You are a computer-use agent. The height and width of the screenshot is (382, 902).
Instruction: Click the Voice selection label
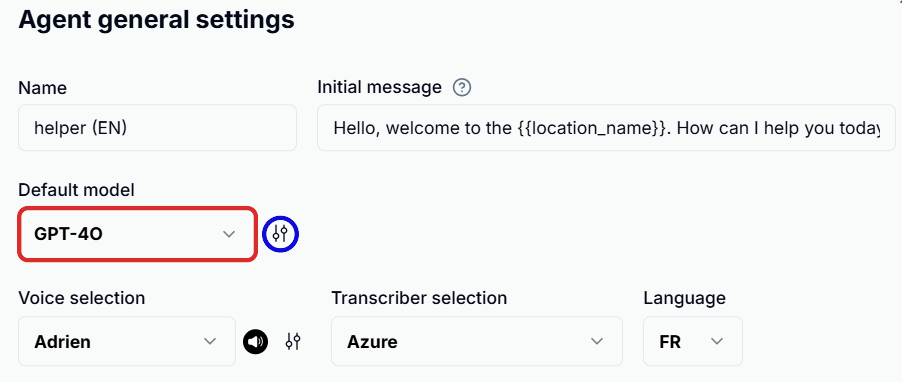pos(82,298)
